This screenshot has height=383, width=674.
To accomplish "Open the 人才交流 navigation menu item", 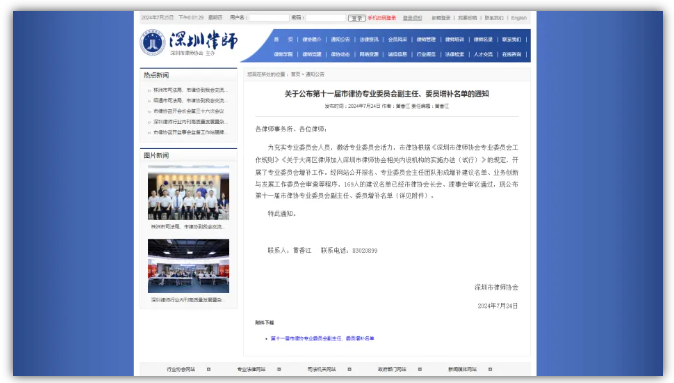I will pyautogui.click(x=483, y=54).
